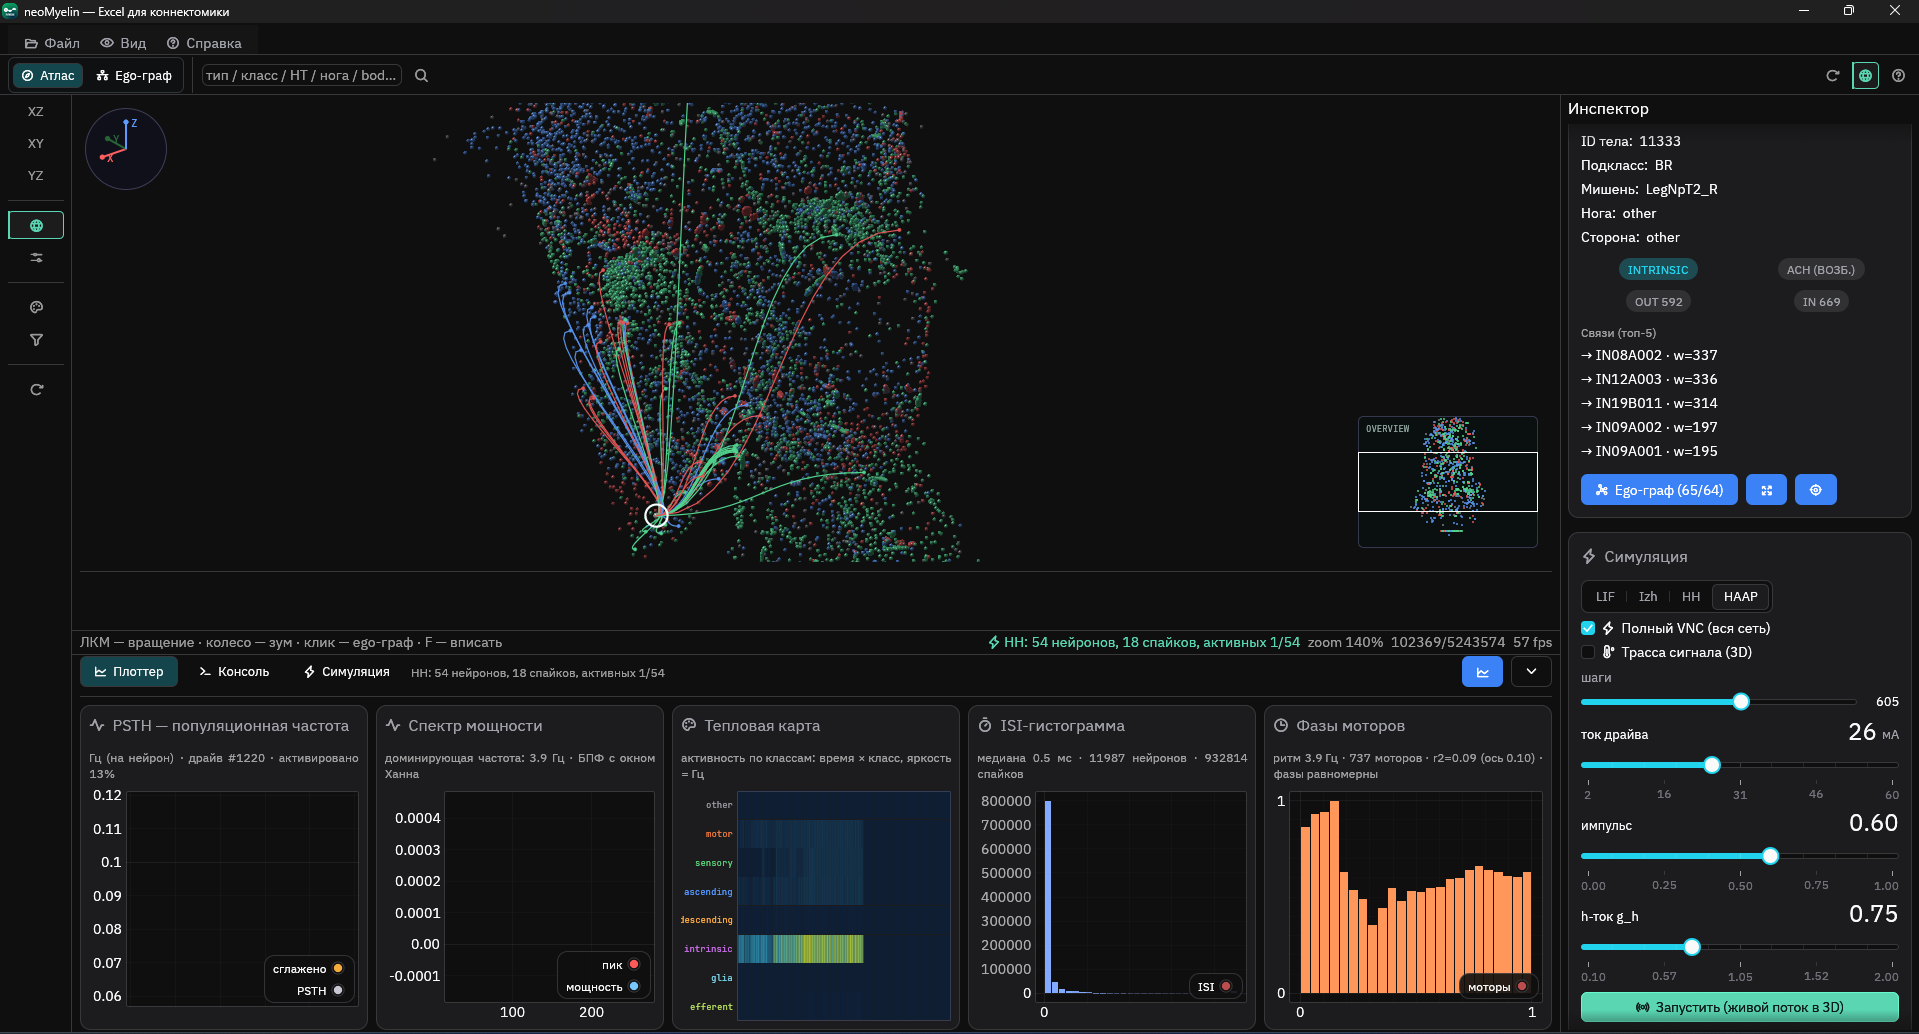Click the Фазы моторов clock icon

(1281, 725)
